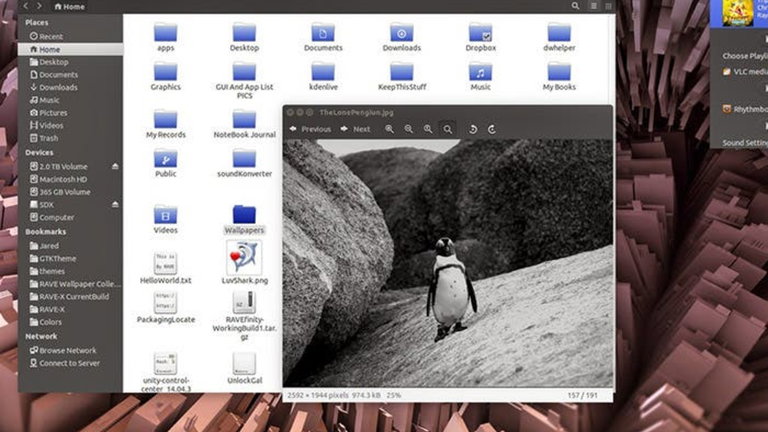The height and width of the screenshot is (432, 768).
Task: Toggle best fit zoom in image viewer
Action: 448,129
